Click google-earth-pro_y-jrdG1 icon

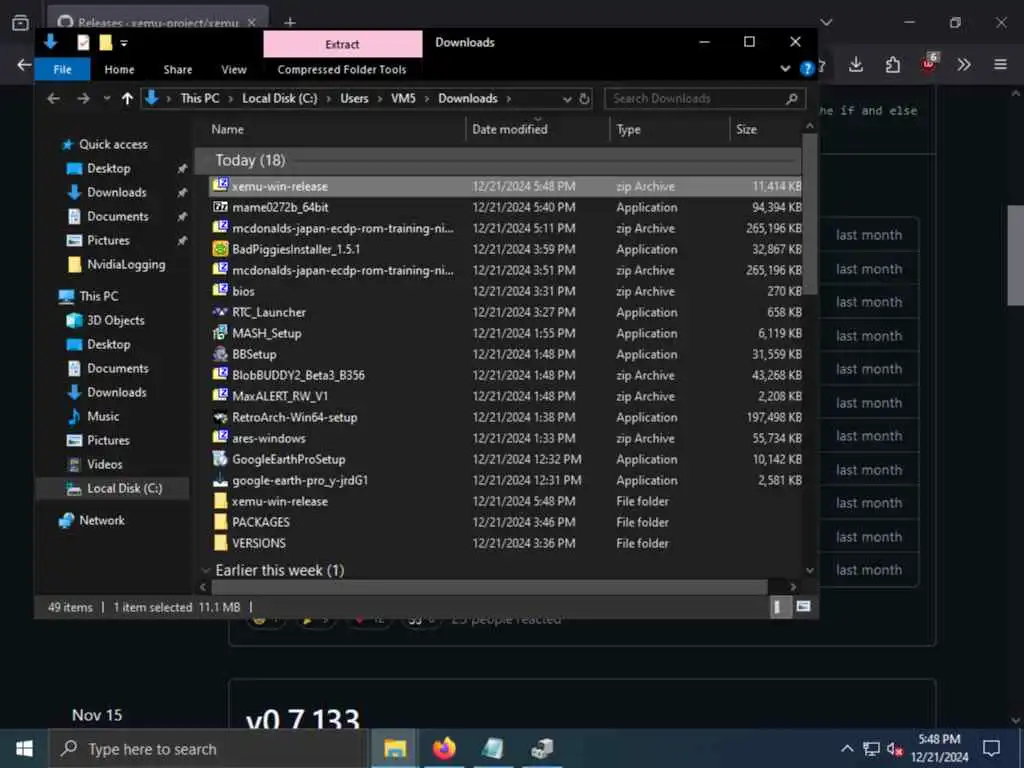tap(220, 480)
